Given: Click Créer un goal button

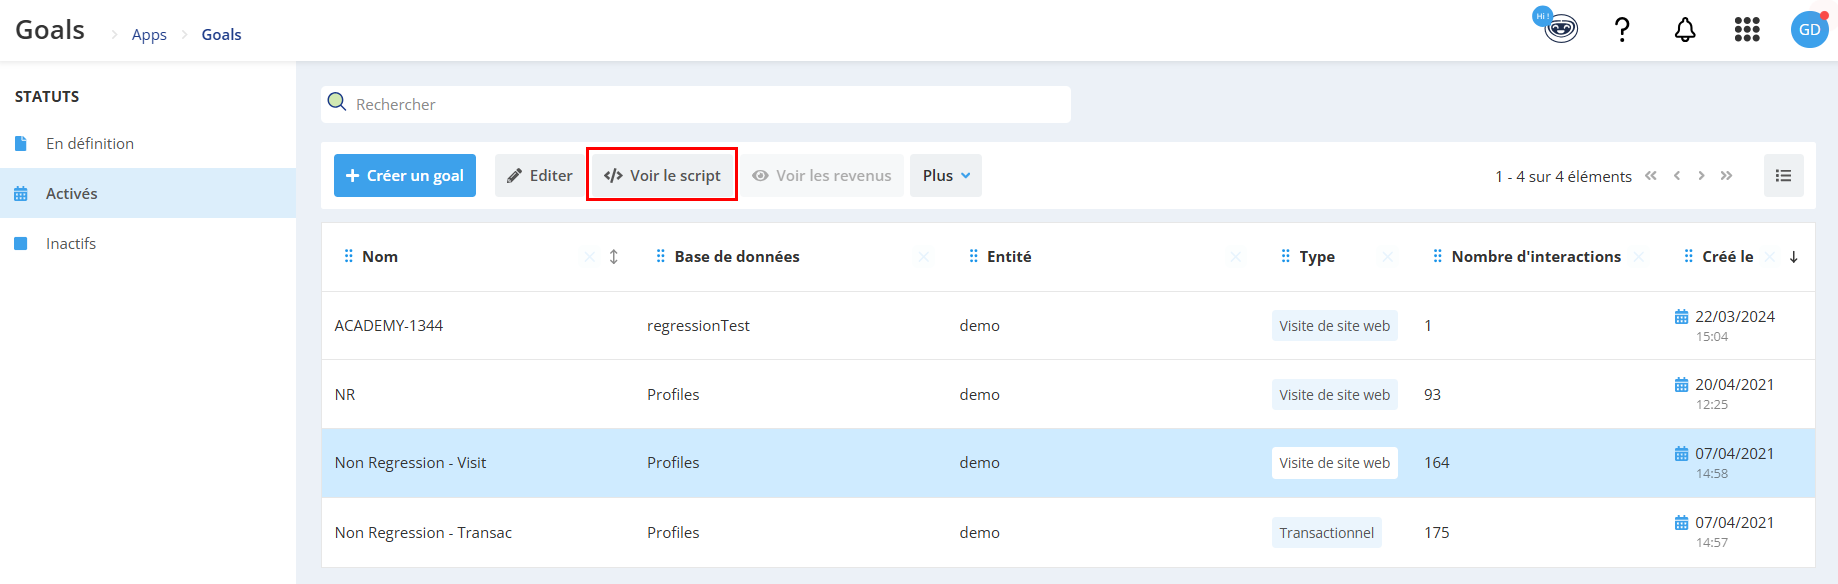Looking at the screenshot, I should [405, 175].
